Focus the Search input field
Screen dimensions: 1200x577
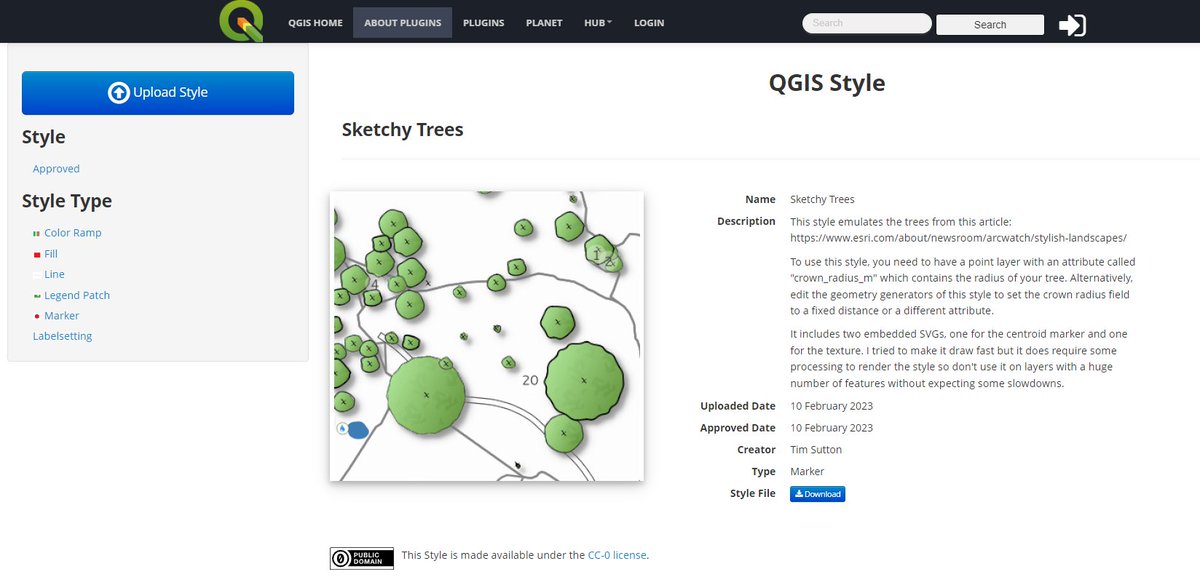(867, 23)
